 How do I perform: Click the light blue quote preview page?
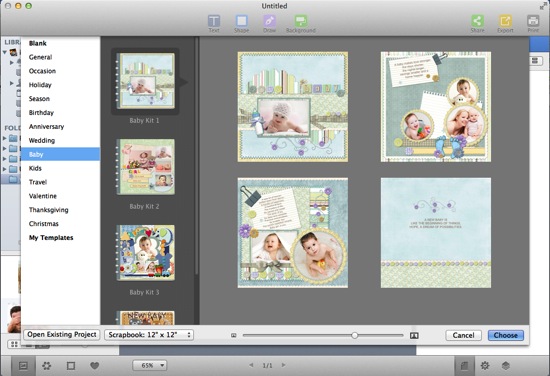436,233
